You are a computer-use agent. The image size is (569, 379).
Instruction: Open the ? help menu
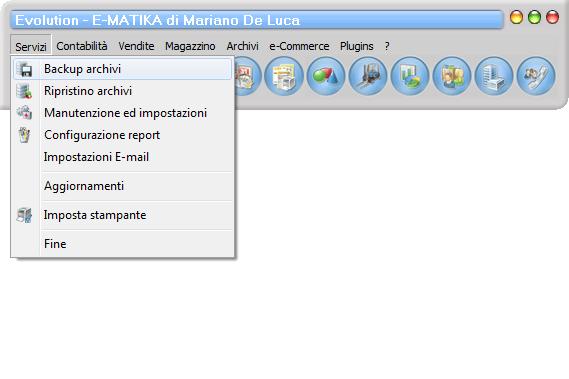pyautogui.click(x=387, y=46)
